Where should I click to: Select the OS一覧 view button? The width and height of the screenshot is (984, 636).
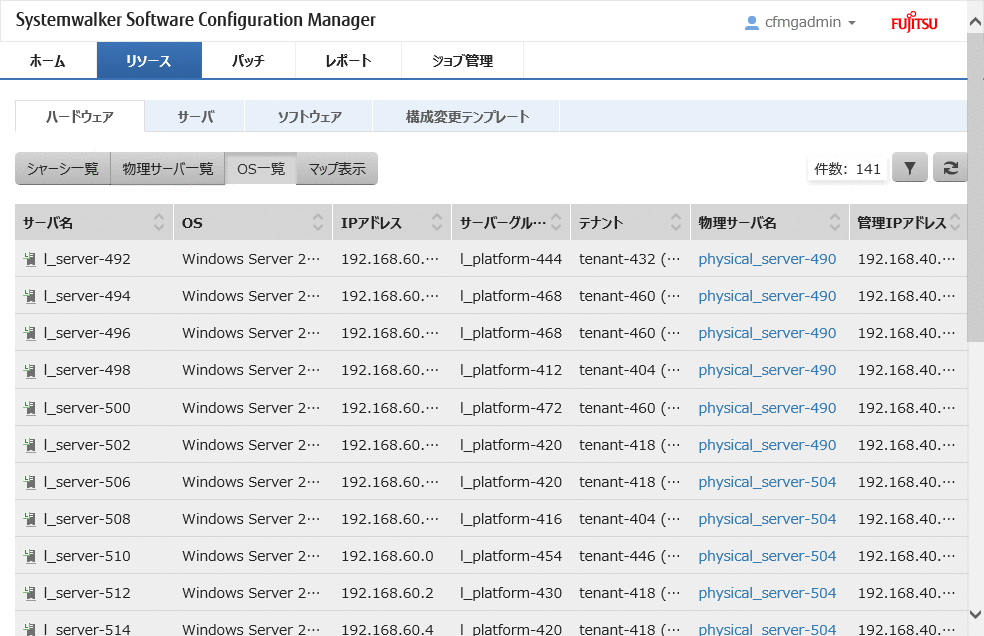click(x=261, y=168)
